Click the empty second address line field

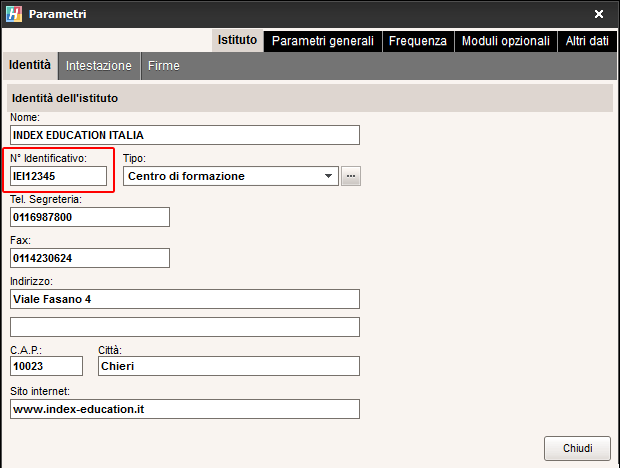185,327
